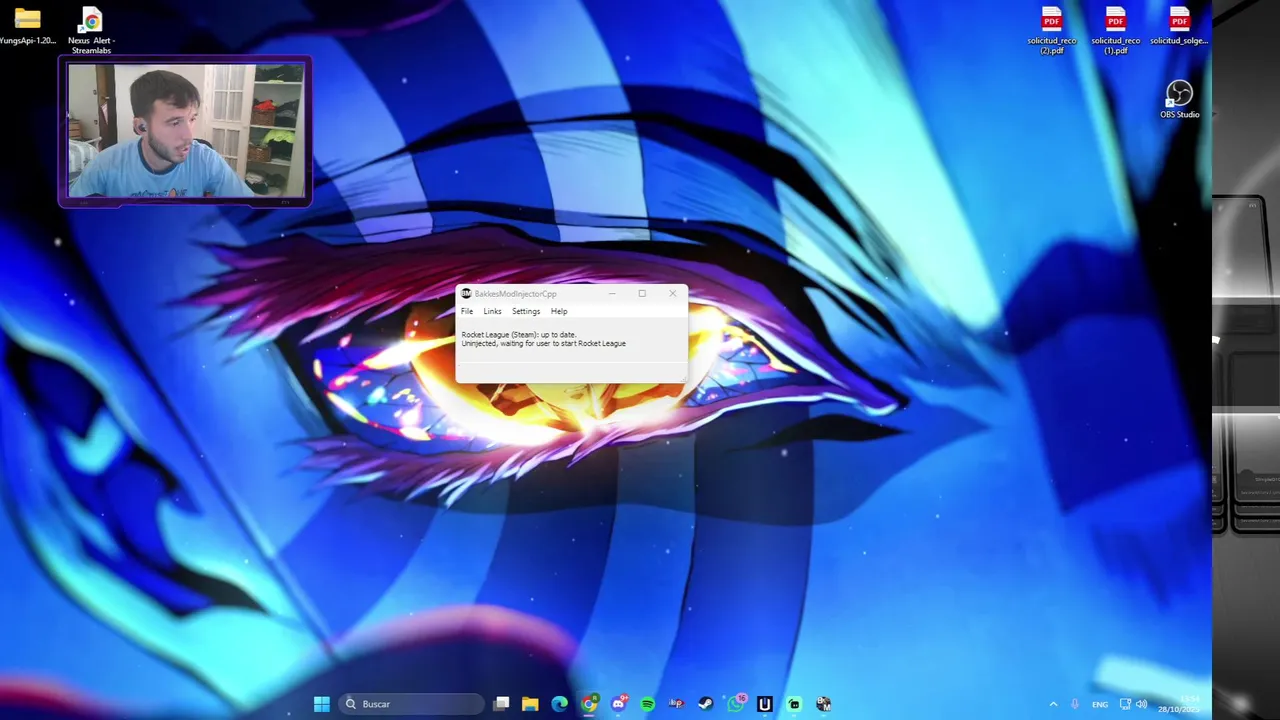The height and width of the screenshot is (720, 1280).
Task: Open the volume control in the tray
Action: click(x=1141, y=704)
